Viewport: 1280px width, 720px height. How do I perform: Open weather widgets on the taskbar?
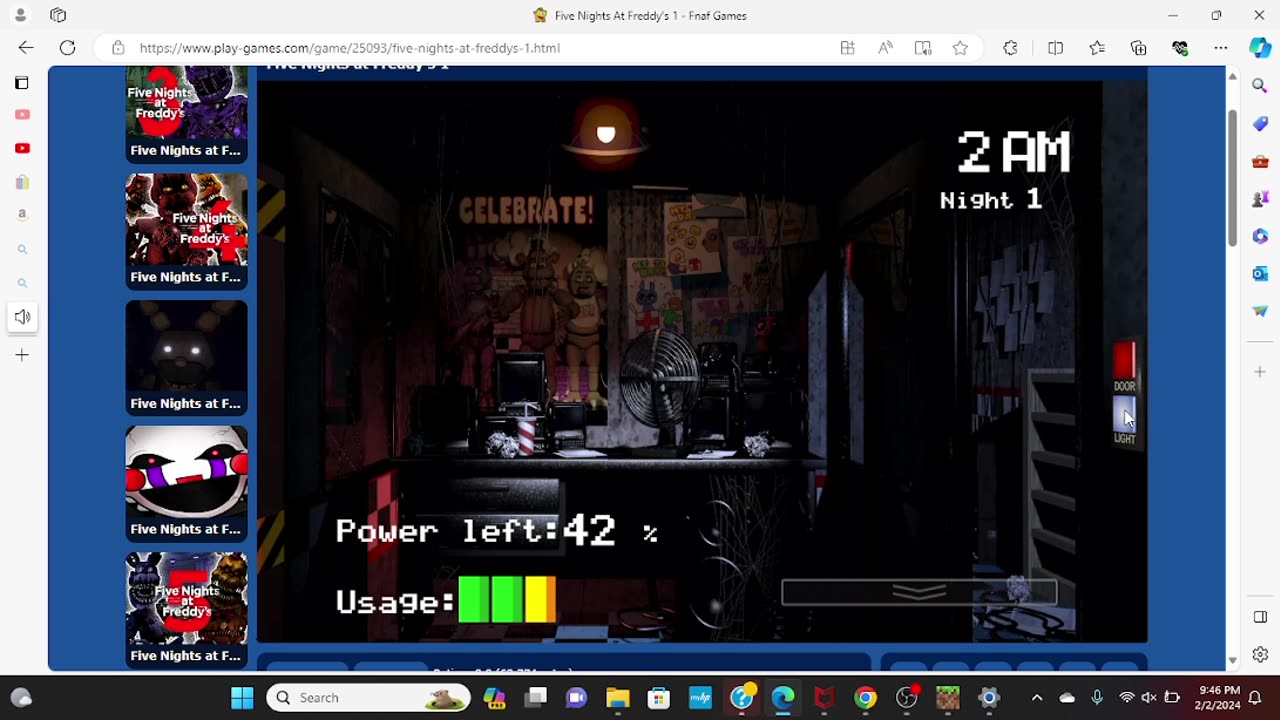(x=20, y=698)
